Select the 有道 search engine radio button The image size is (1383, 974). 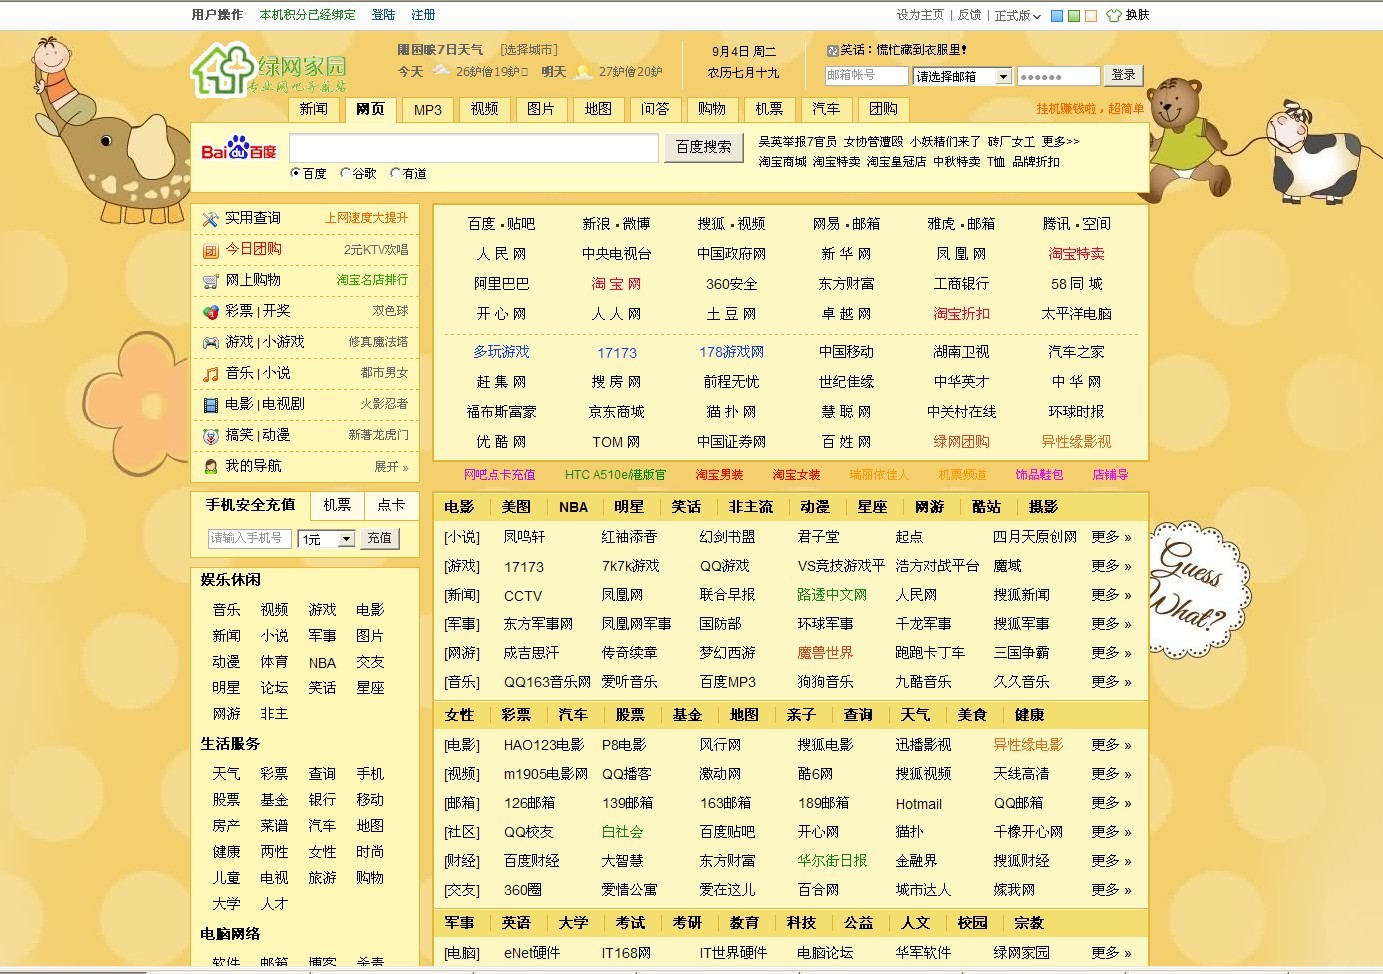396,173
